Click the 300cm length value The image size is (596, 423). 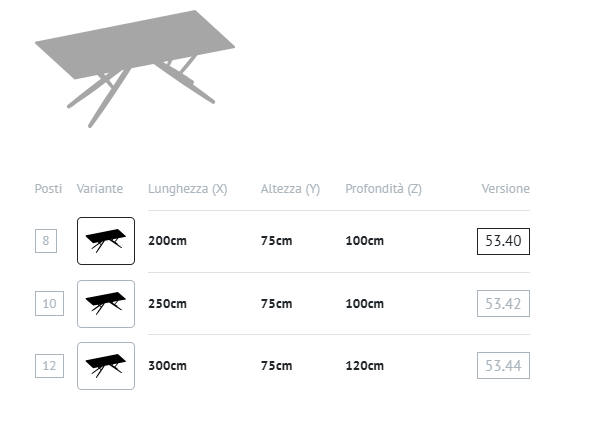tap(168, 366)
